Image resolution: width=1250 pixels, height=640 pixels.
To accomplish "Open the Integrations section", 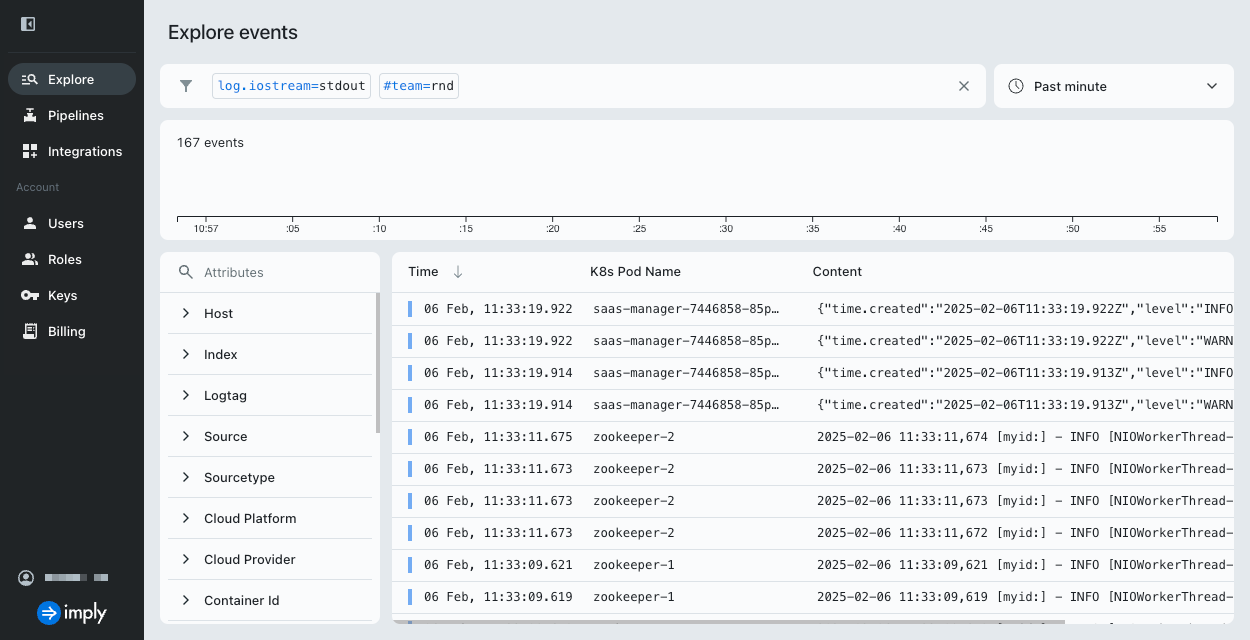I will point(72,151).
